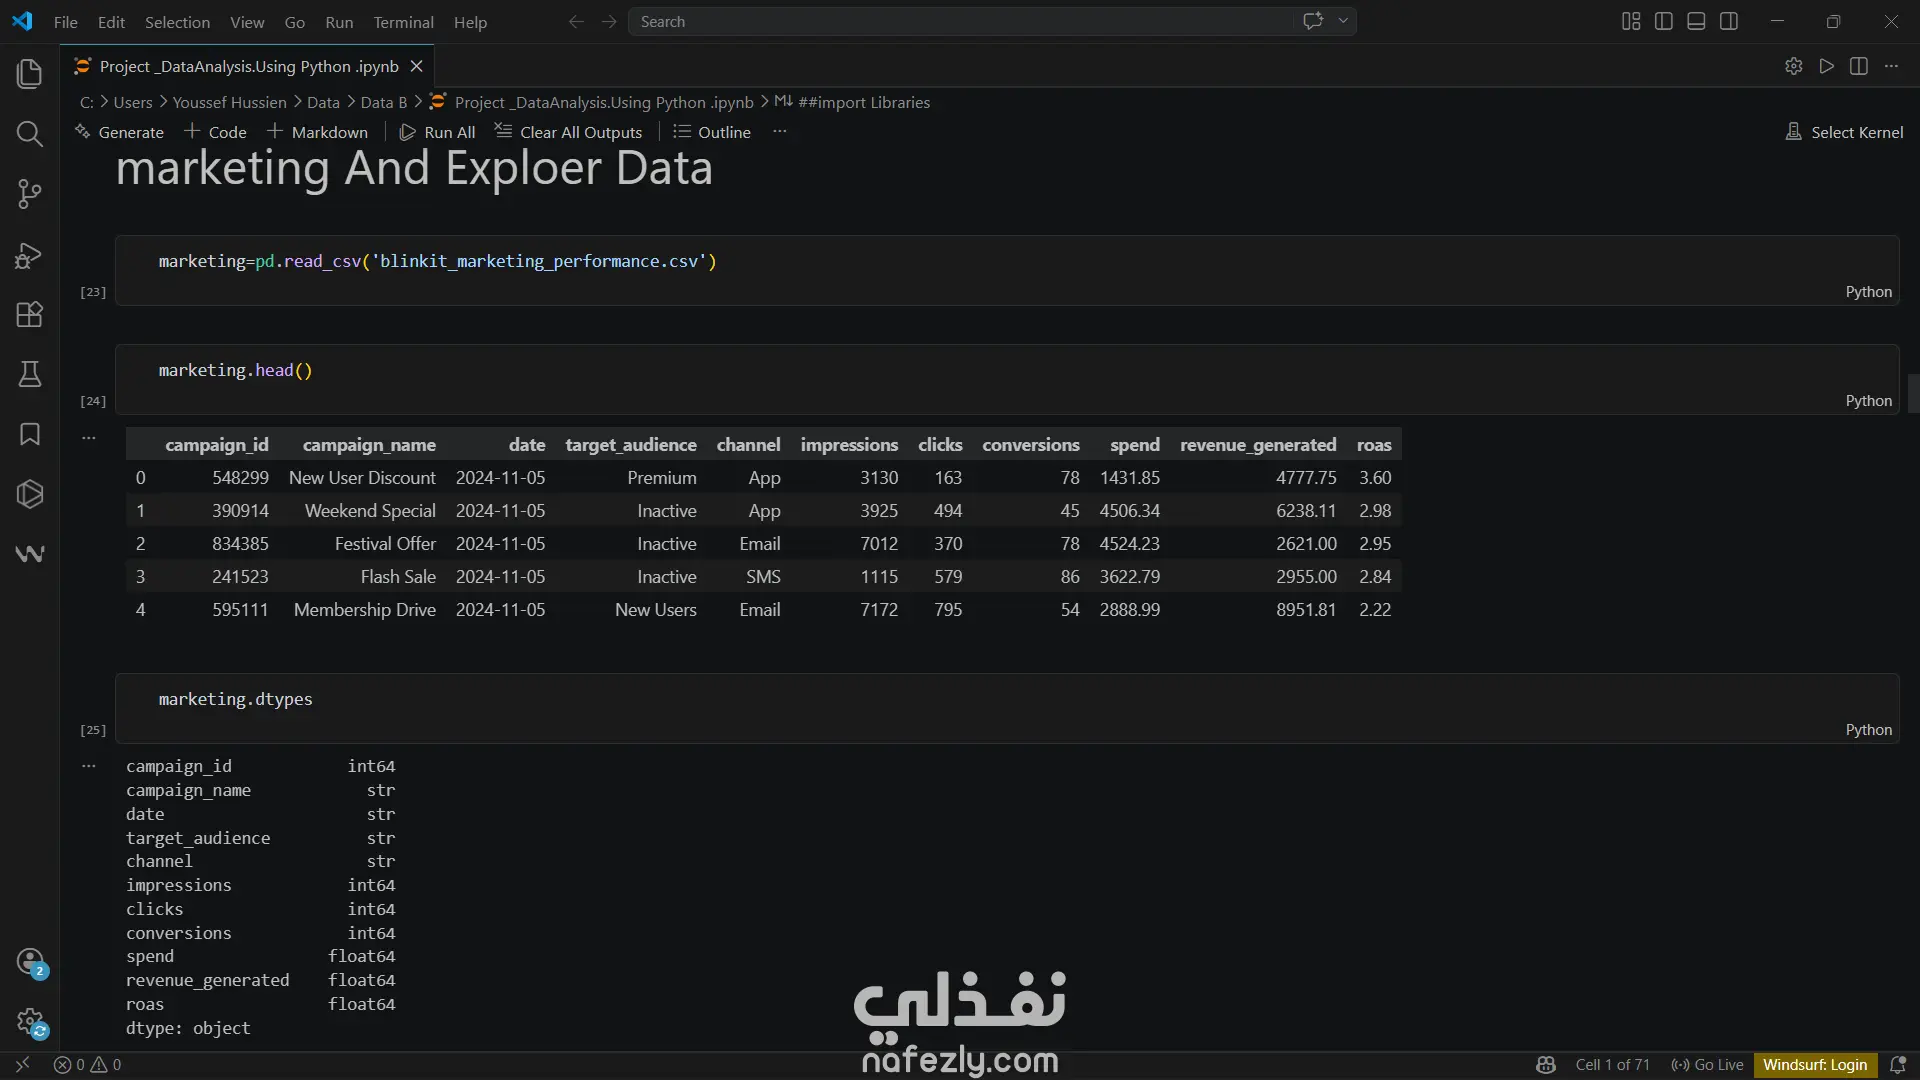Open the chat dropdown arrow in title bar
1920x1080 pixels.
click(x=1343, y=21)
